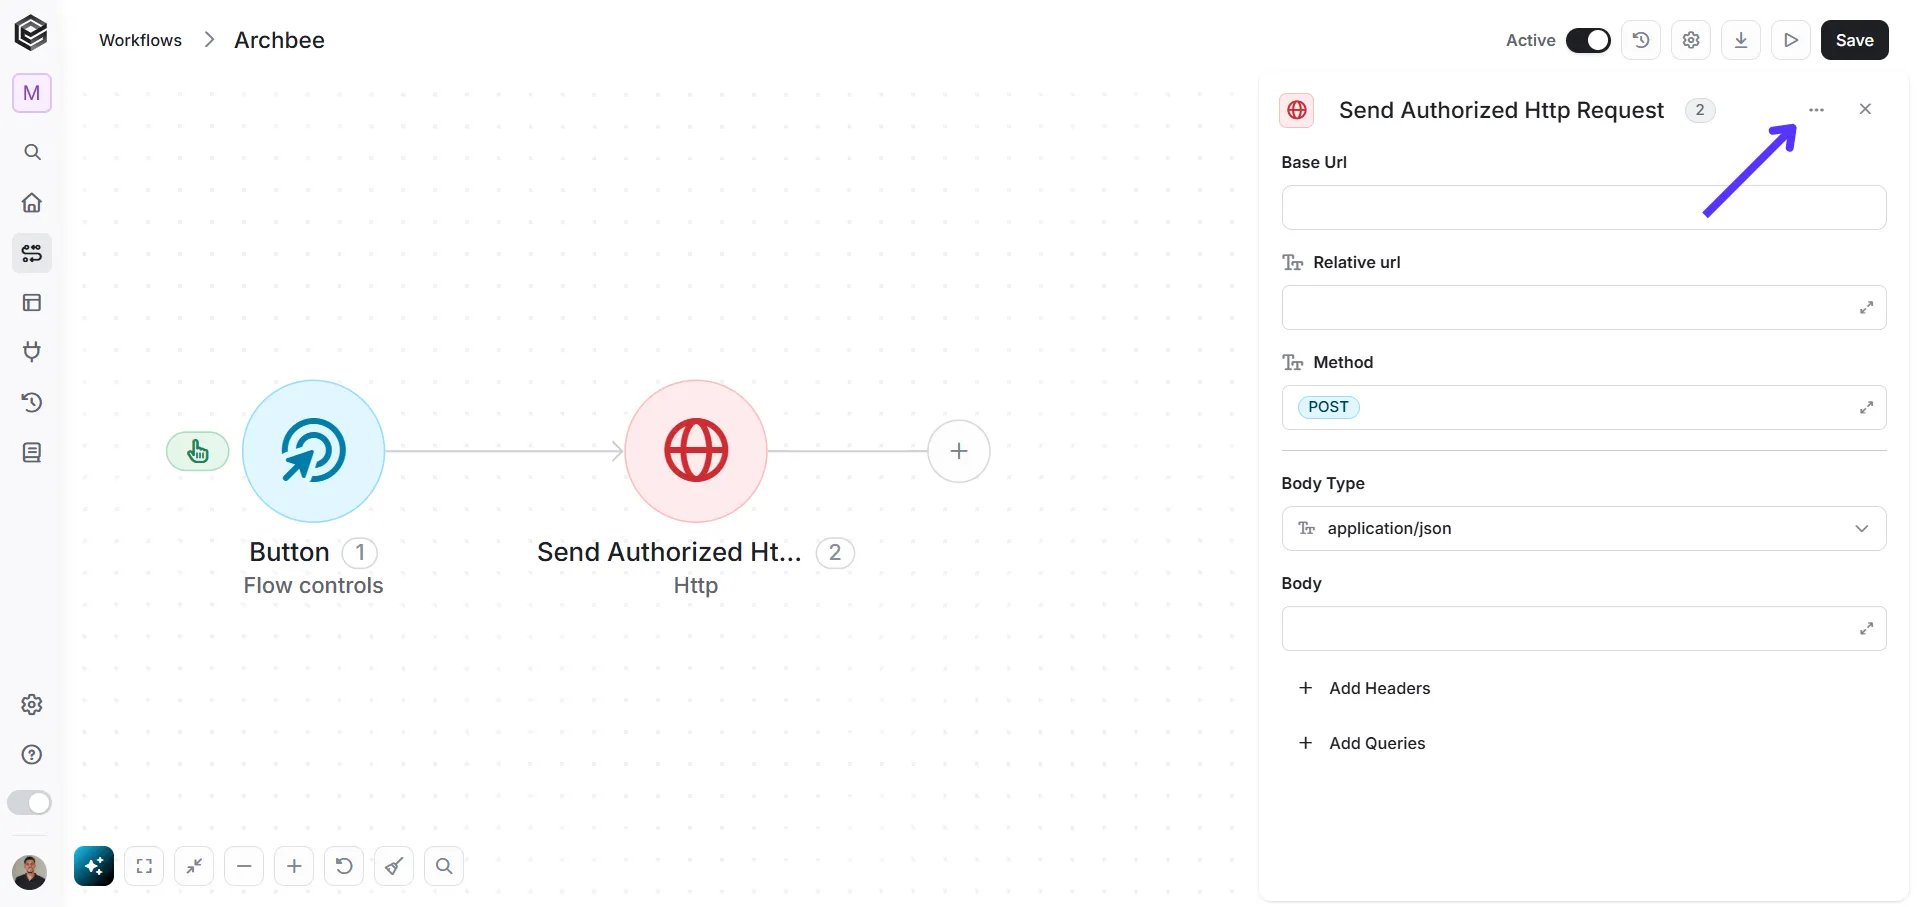Open the tables layout icon in sidebar
This screenshot has height=907, width=1917.
(32, 303)
